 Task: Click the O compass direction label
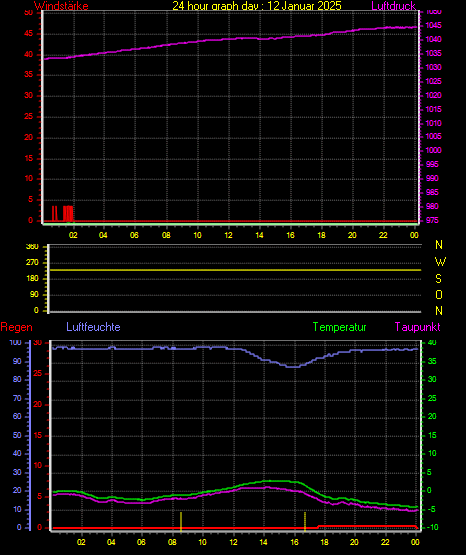tap(439, 294)
